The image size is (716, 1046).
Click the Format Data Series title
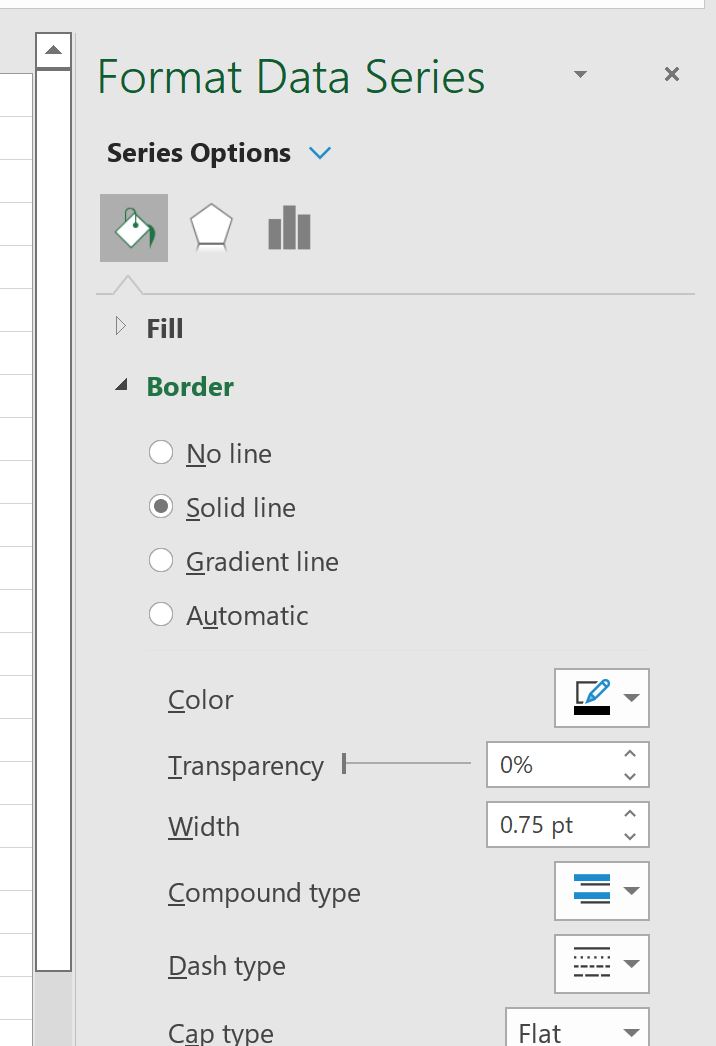coord(290,75)
